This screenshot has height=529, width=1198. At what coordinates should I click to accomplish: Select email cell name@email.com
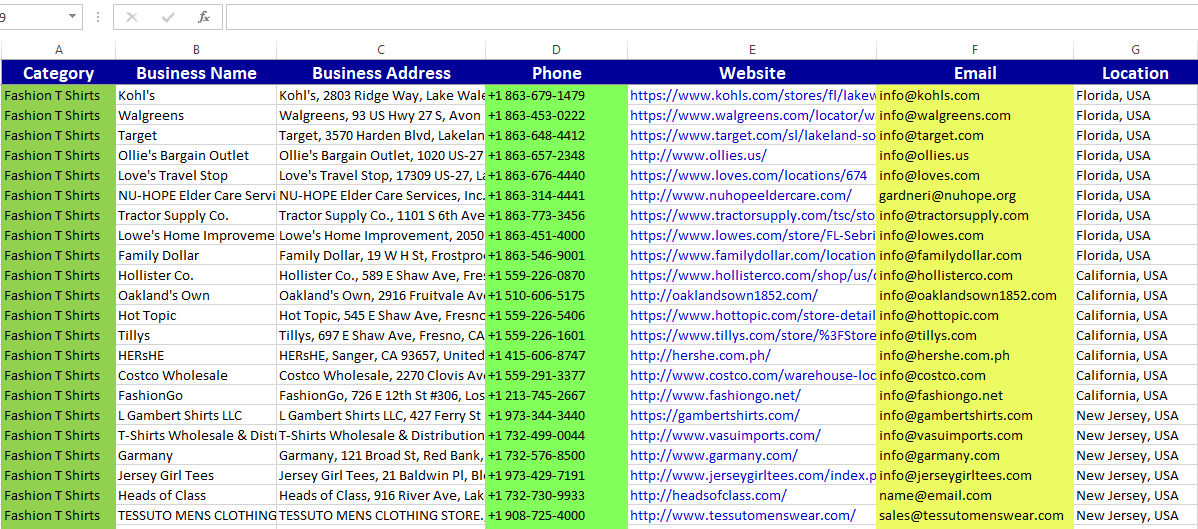tap(975, 495)
